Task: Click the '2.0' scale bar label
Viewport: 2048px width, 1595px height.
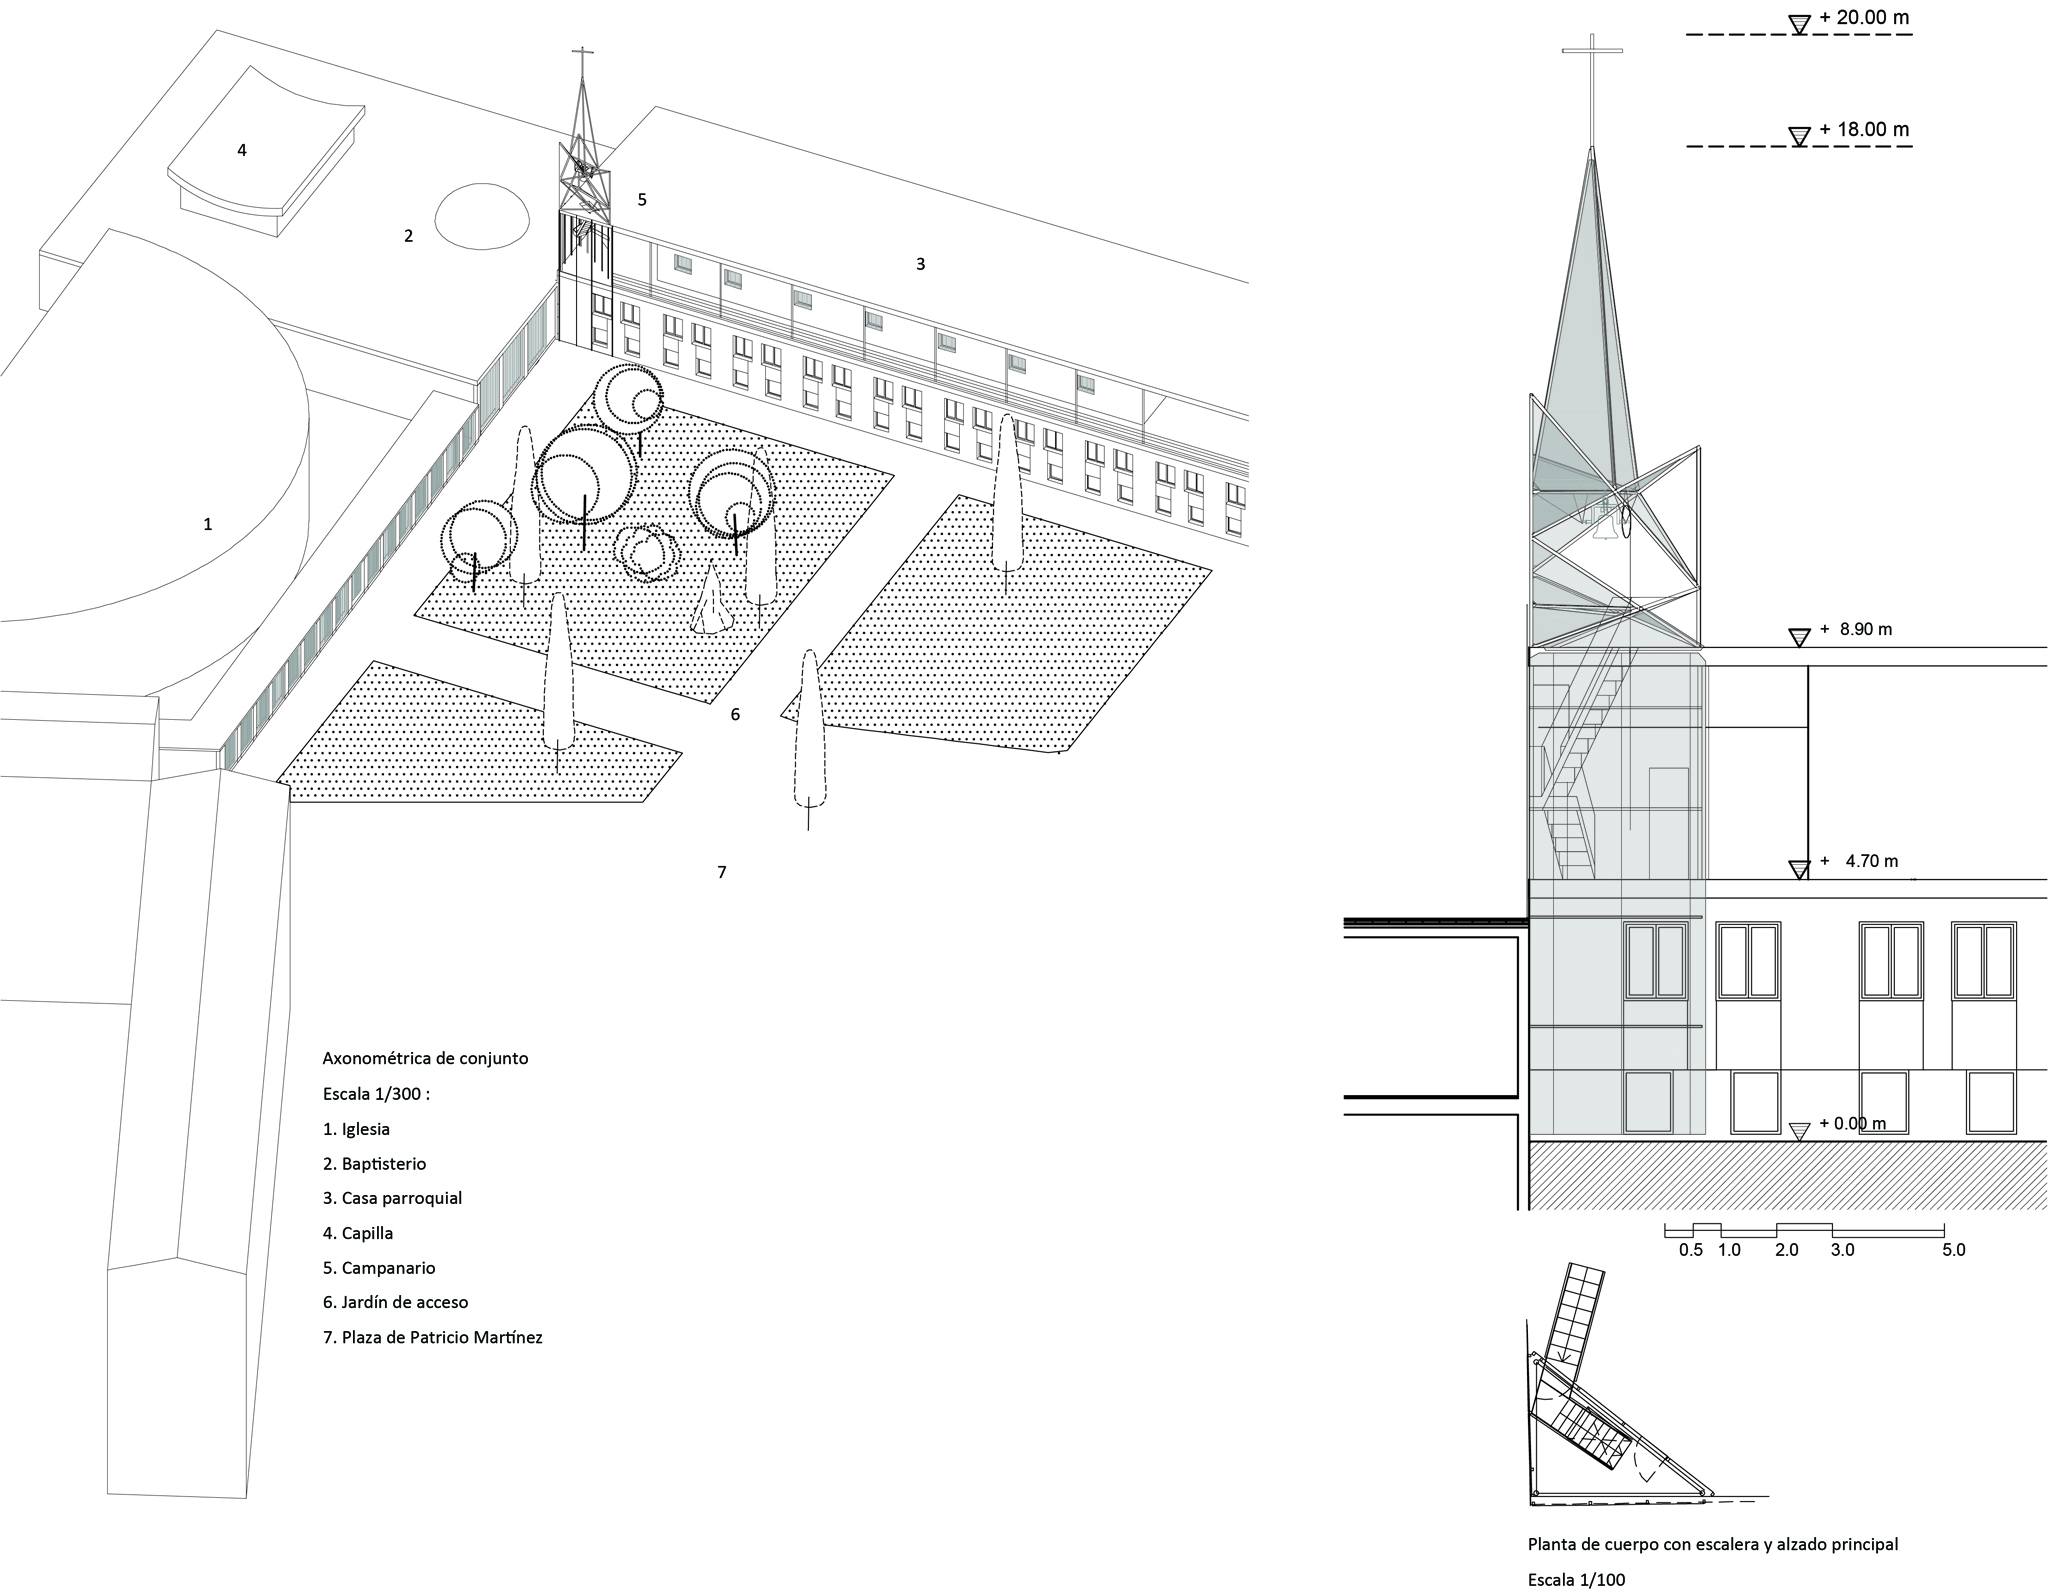Action: coord(1787,1250)
